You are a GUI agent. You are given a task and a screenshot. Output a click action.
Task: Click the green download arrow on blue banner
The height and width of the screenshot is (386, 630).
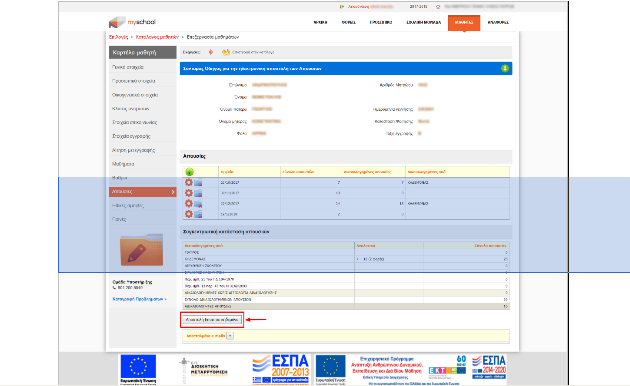click(505, 69)
